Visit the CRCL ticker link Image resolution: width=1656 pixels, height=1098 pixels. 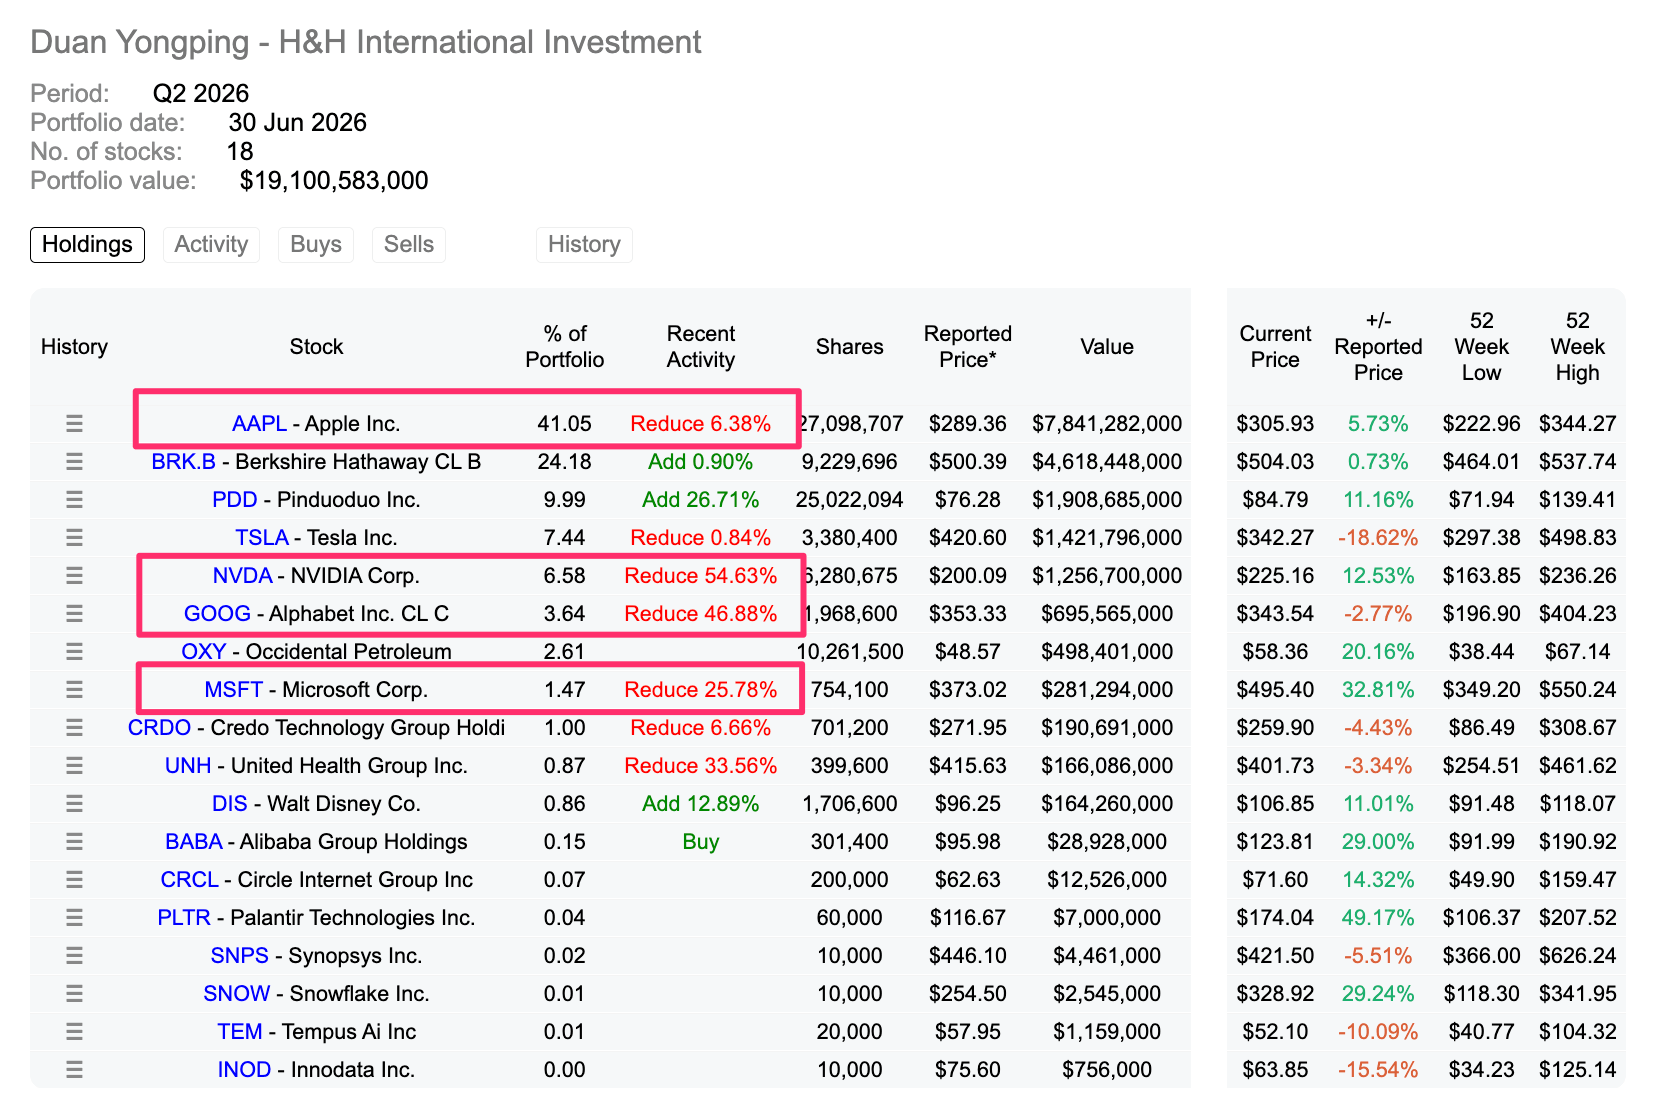(x=190, y=880)
